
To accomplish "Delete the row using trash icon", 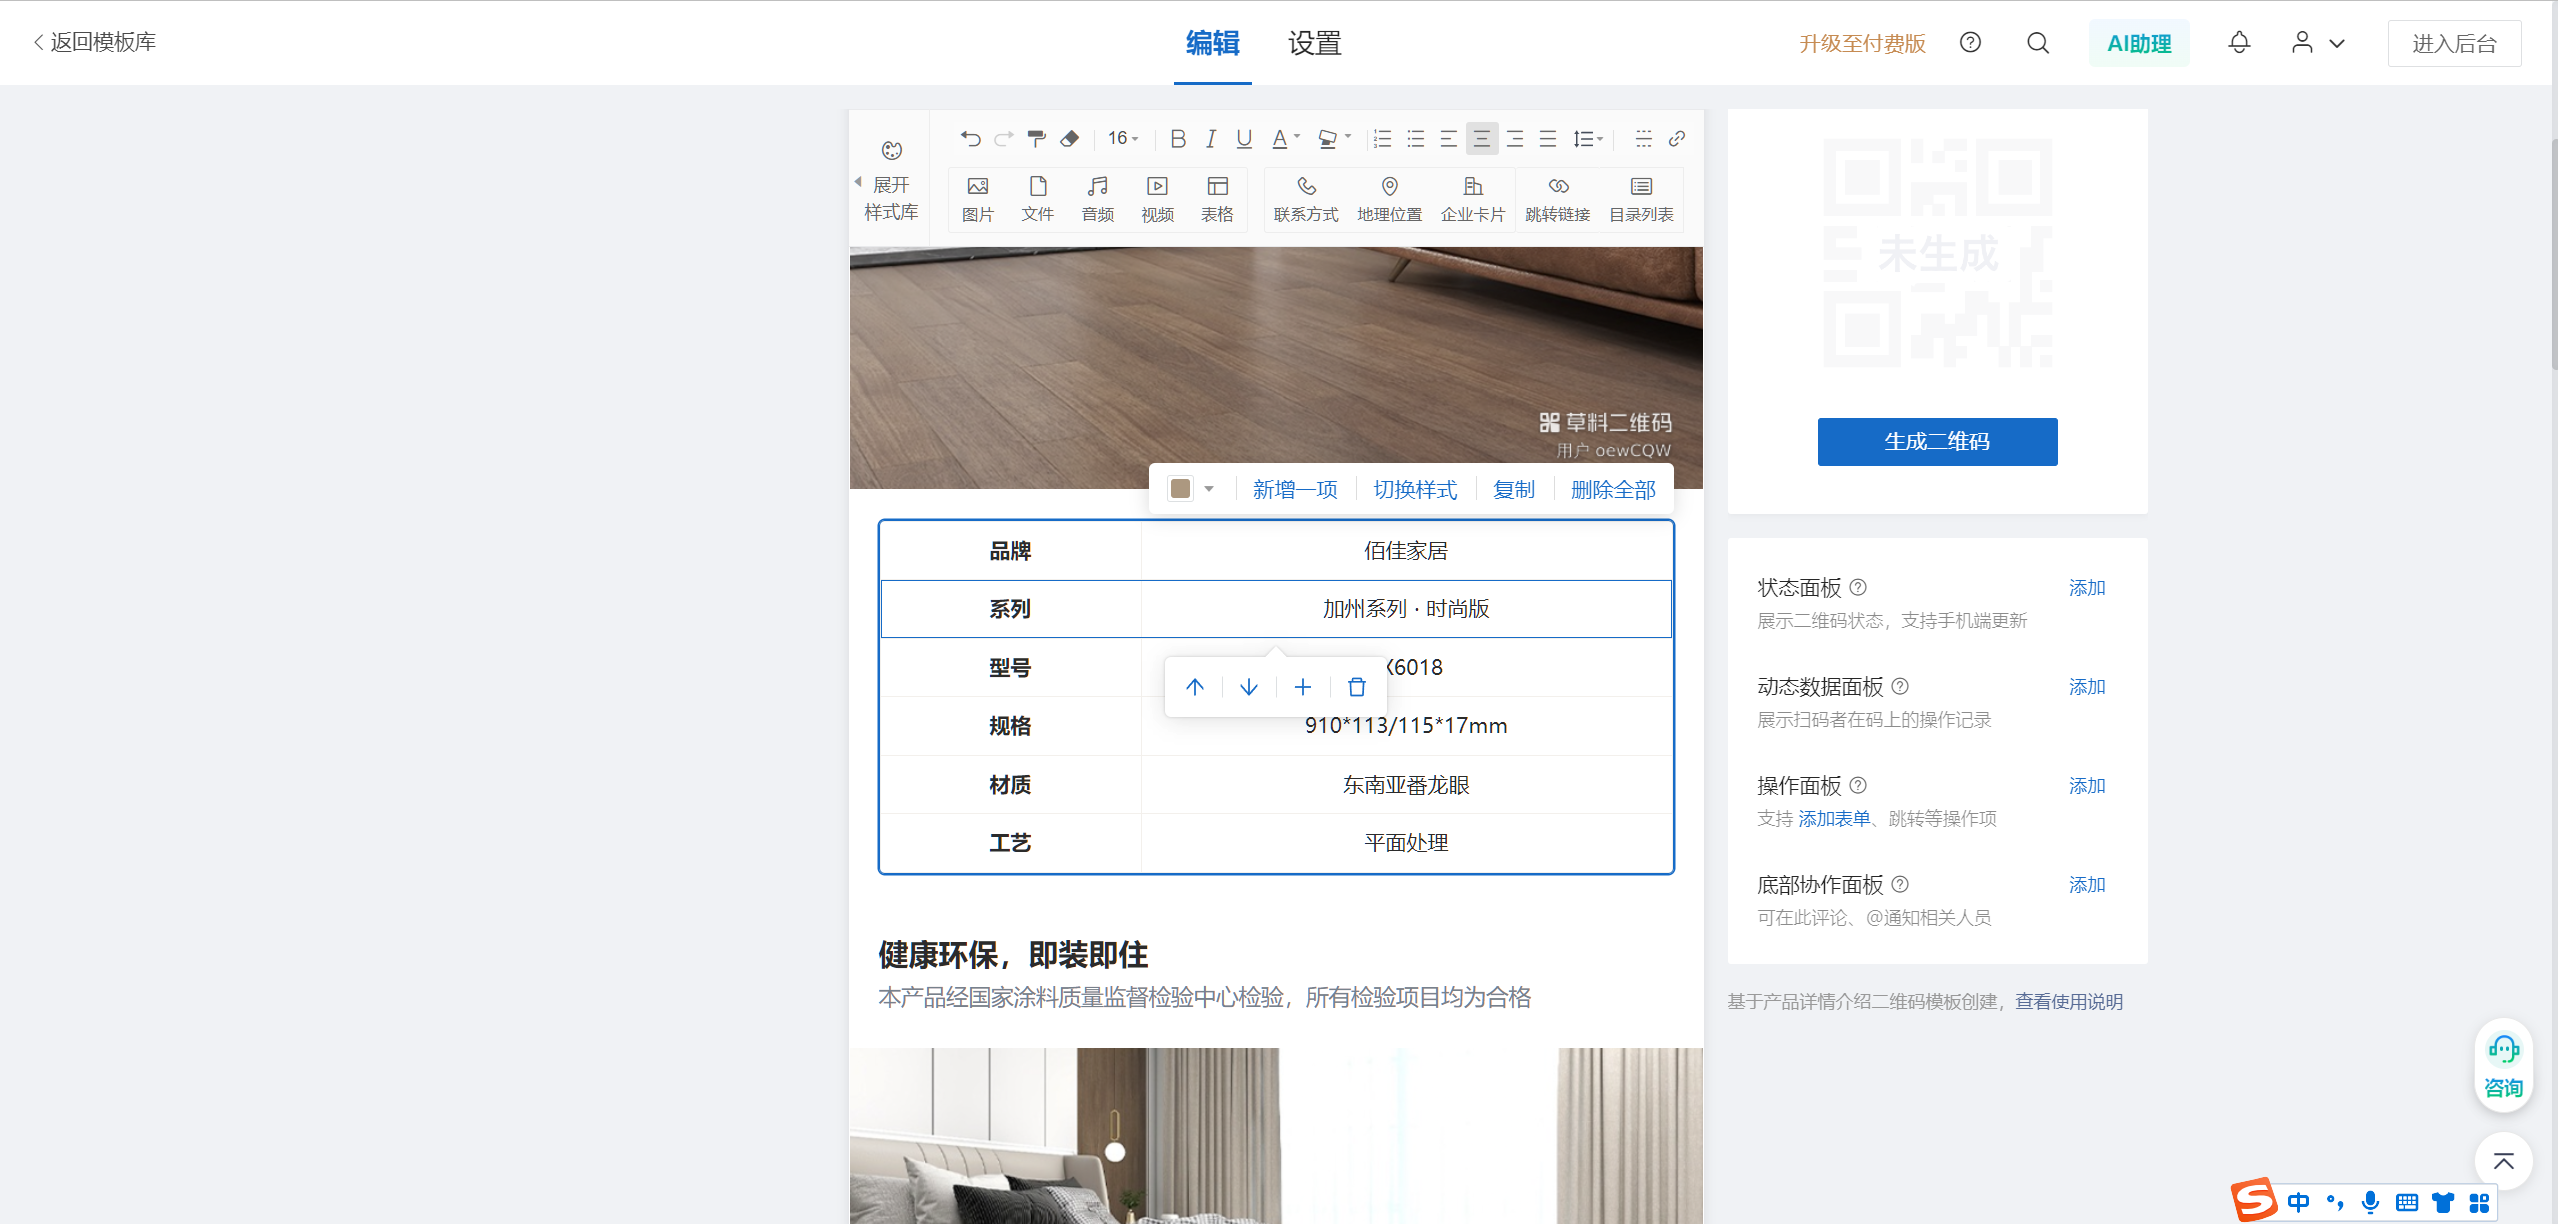I will pyautogui.click(x=1356, y=687).
